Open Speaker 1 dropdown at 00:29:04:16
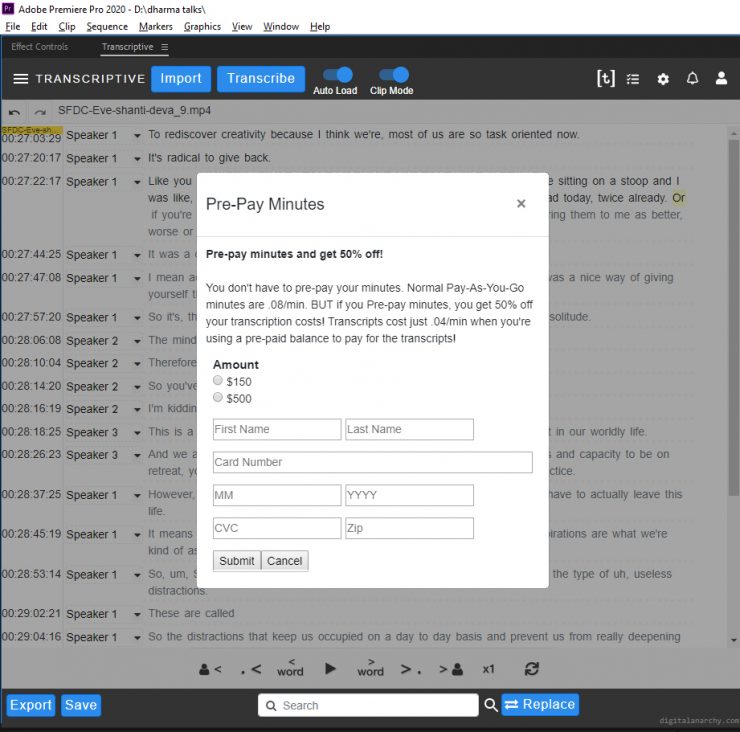The height and width of the screenshot is (732, 740). click(x=137, y=637)
